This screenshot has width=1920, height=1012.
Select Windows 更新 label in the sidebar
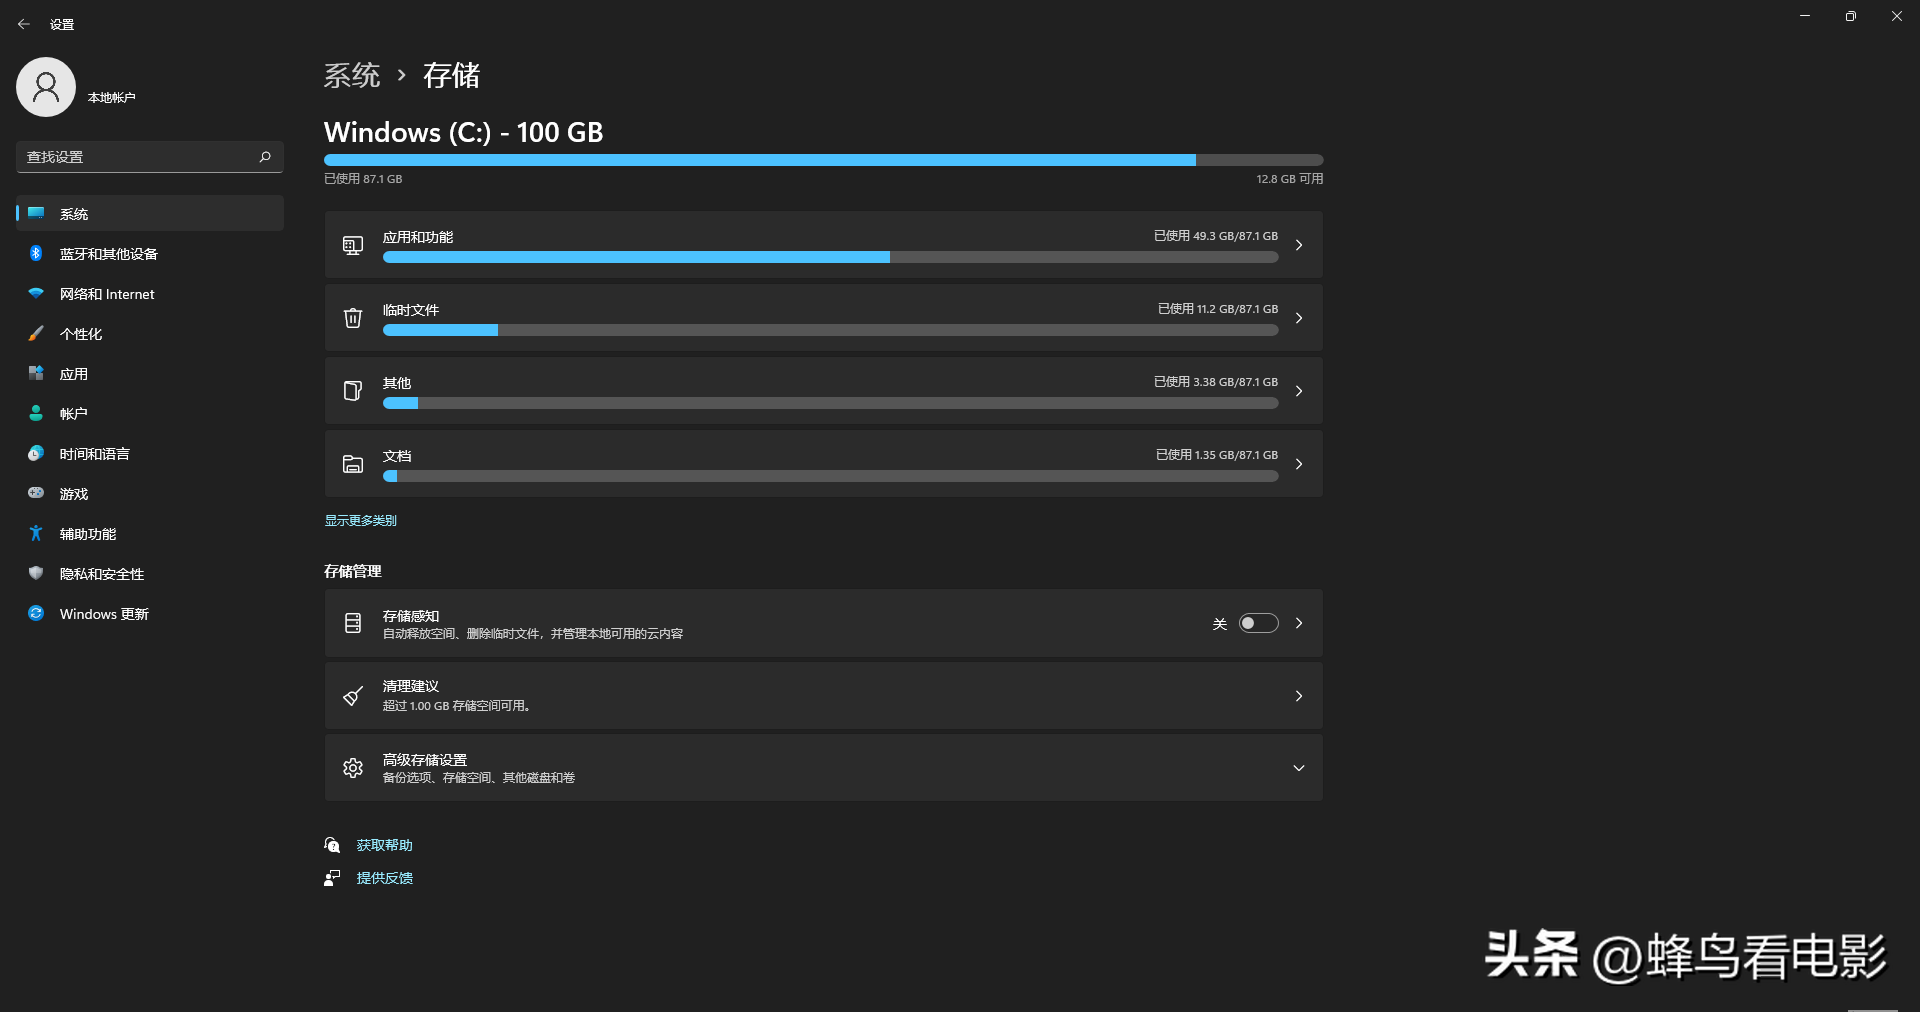point(104,614)
